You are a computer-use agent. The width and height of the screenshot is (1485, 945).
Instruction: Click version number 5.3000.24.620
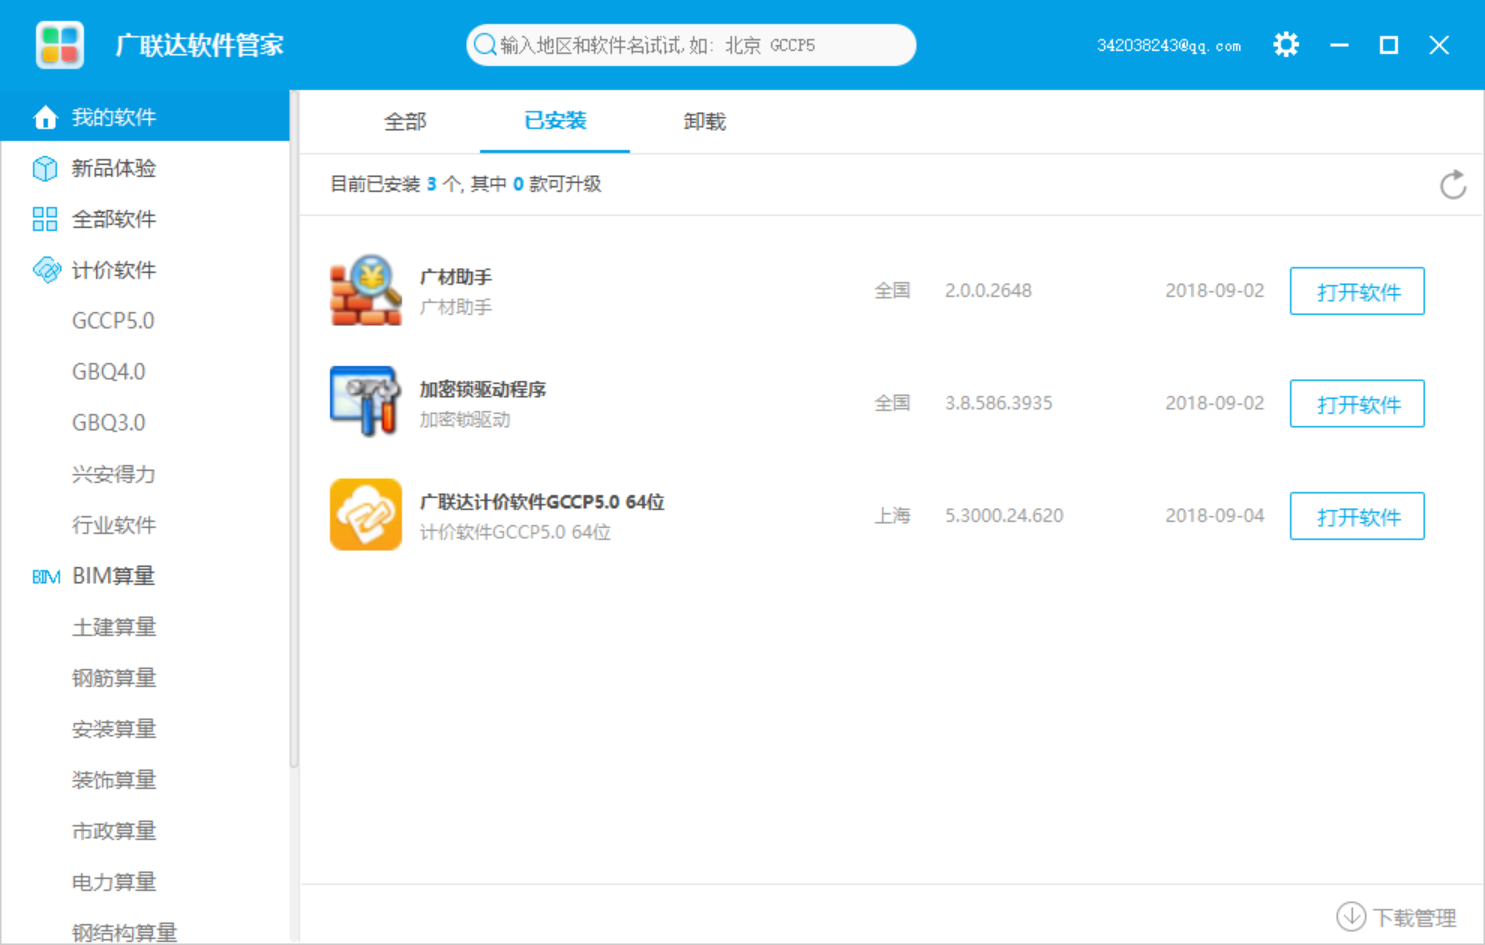coord(1004,516)
